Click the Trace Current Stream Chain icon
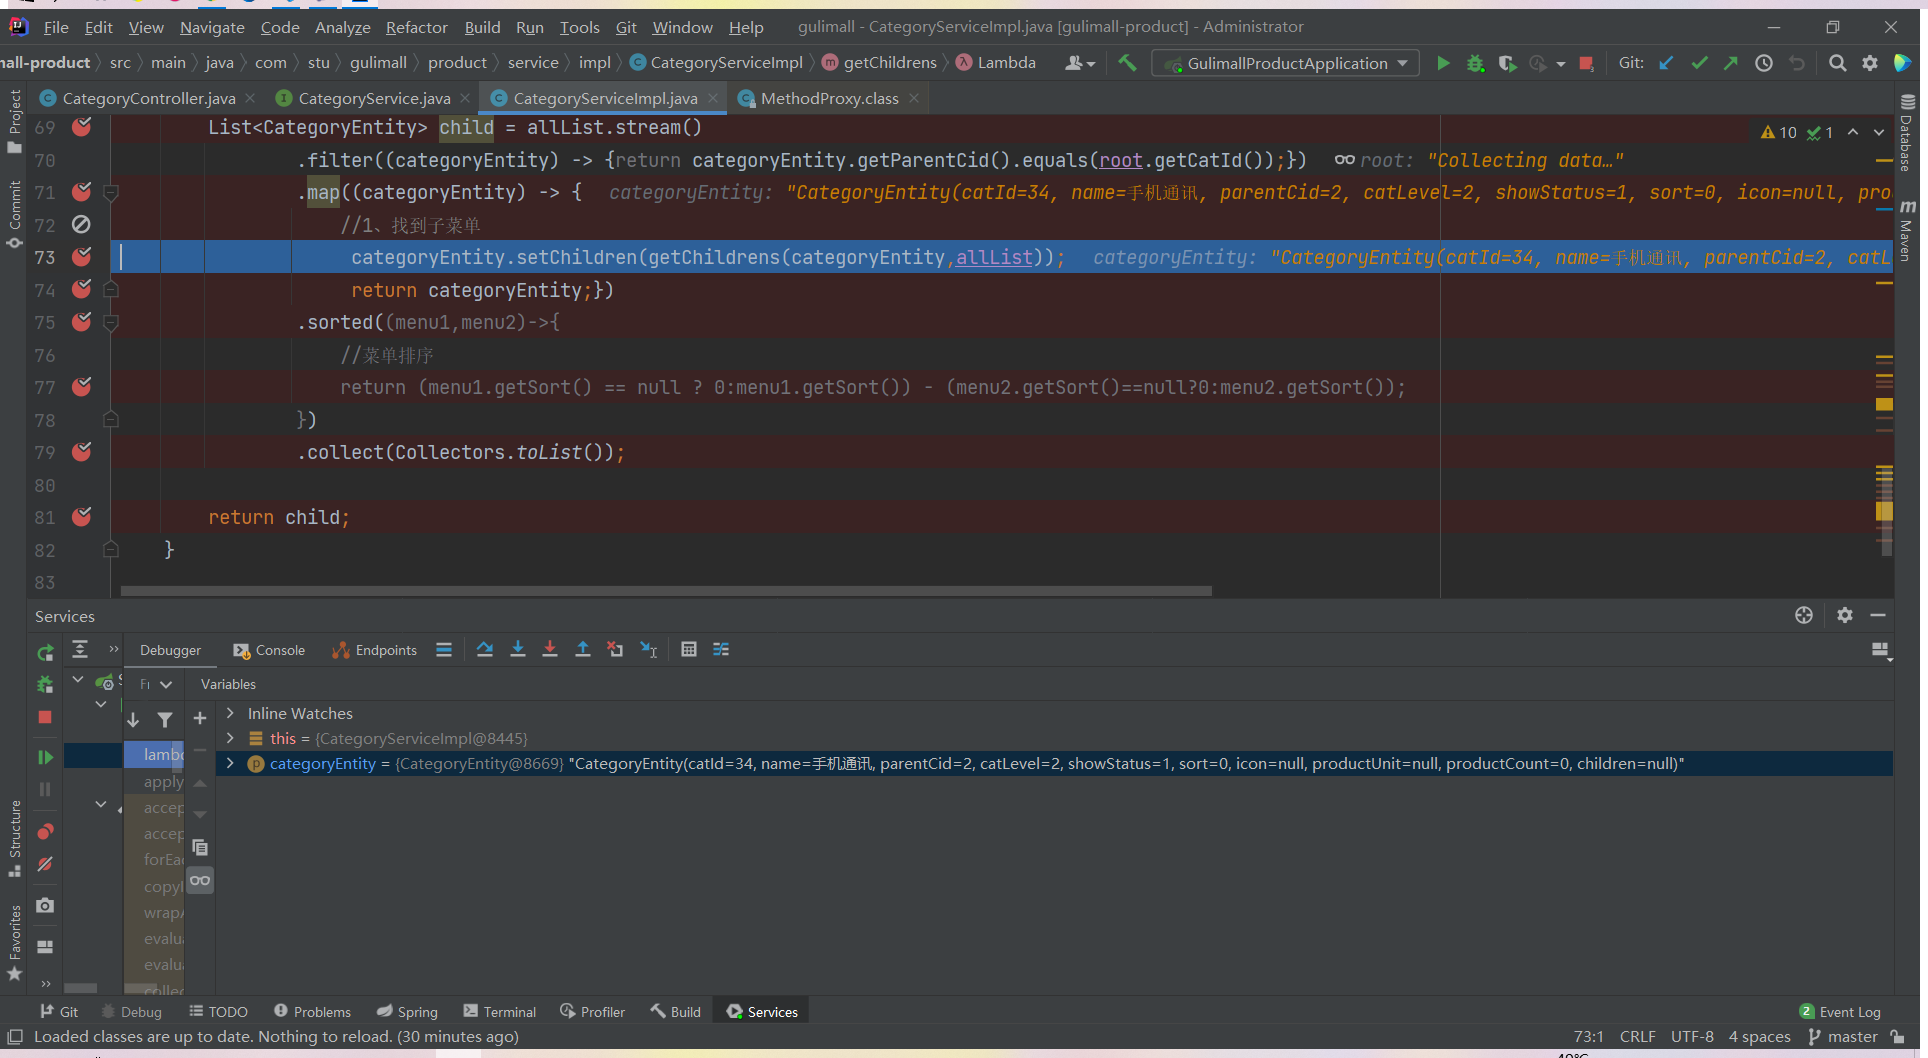The image size is (1928, 1058). coord(721,650)
